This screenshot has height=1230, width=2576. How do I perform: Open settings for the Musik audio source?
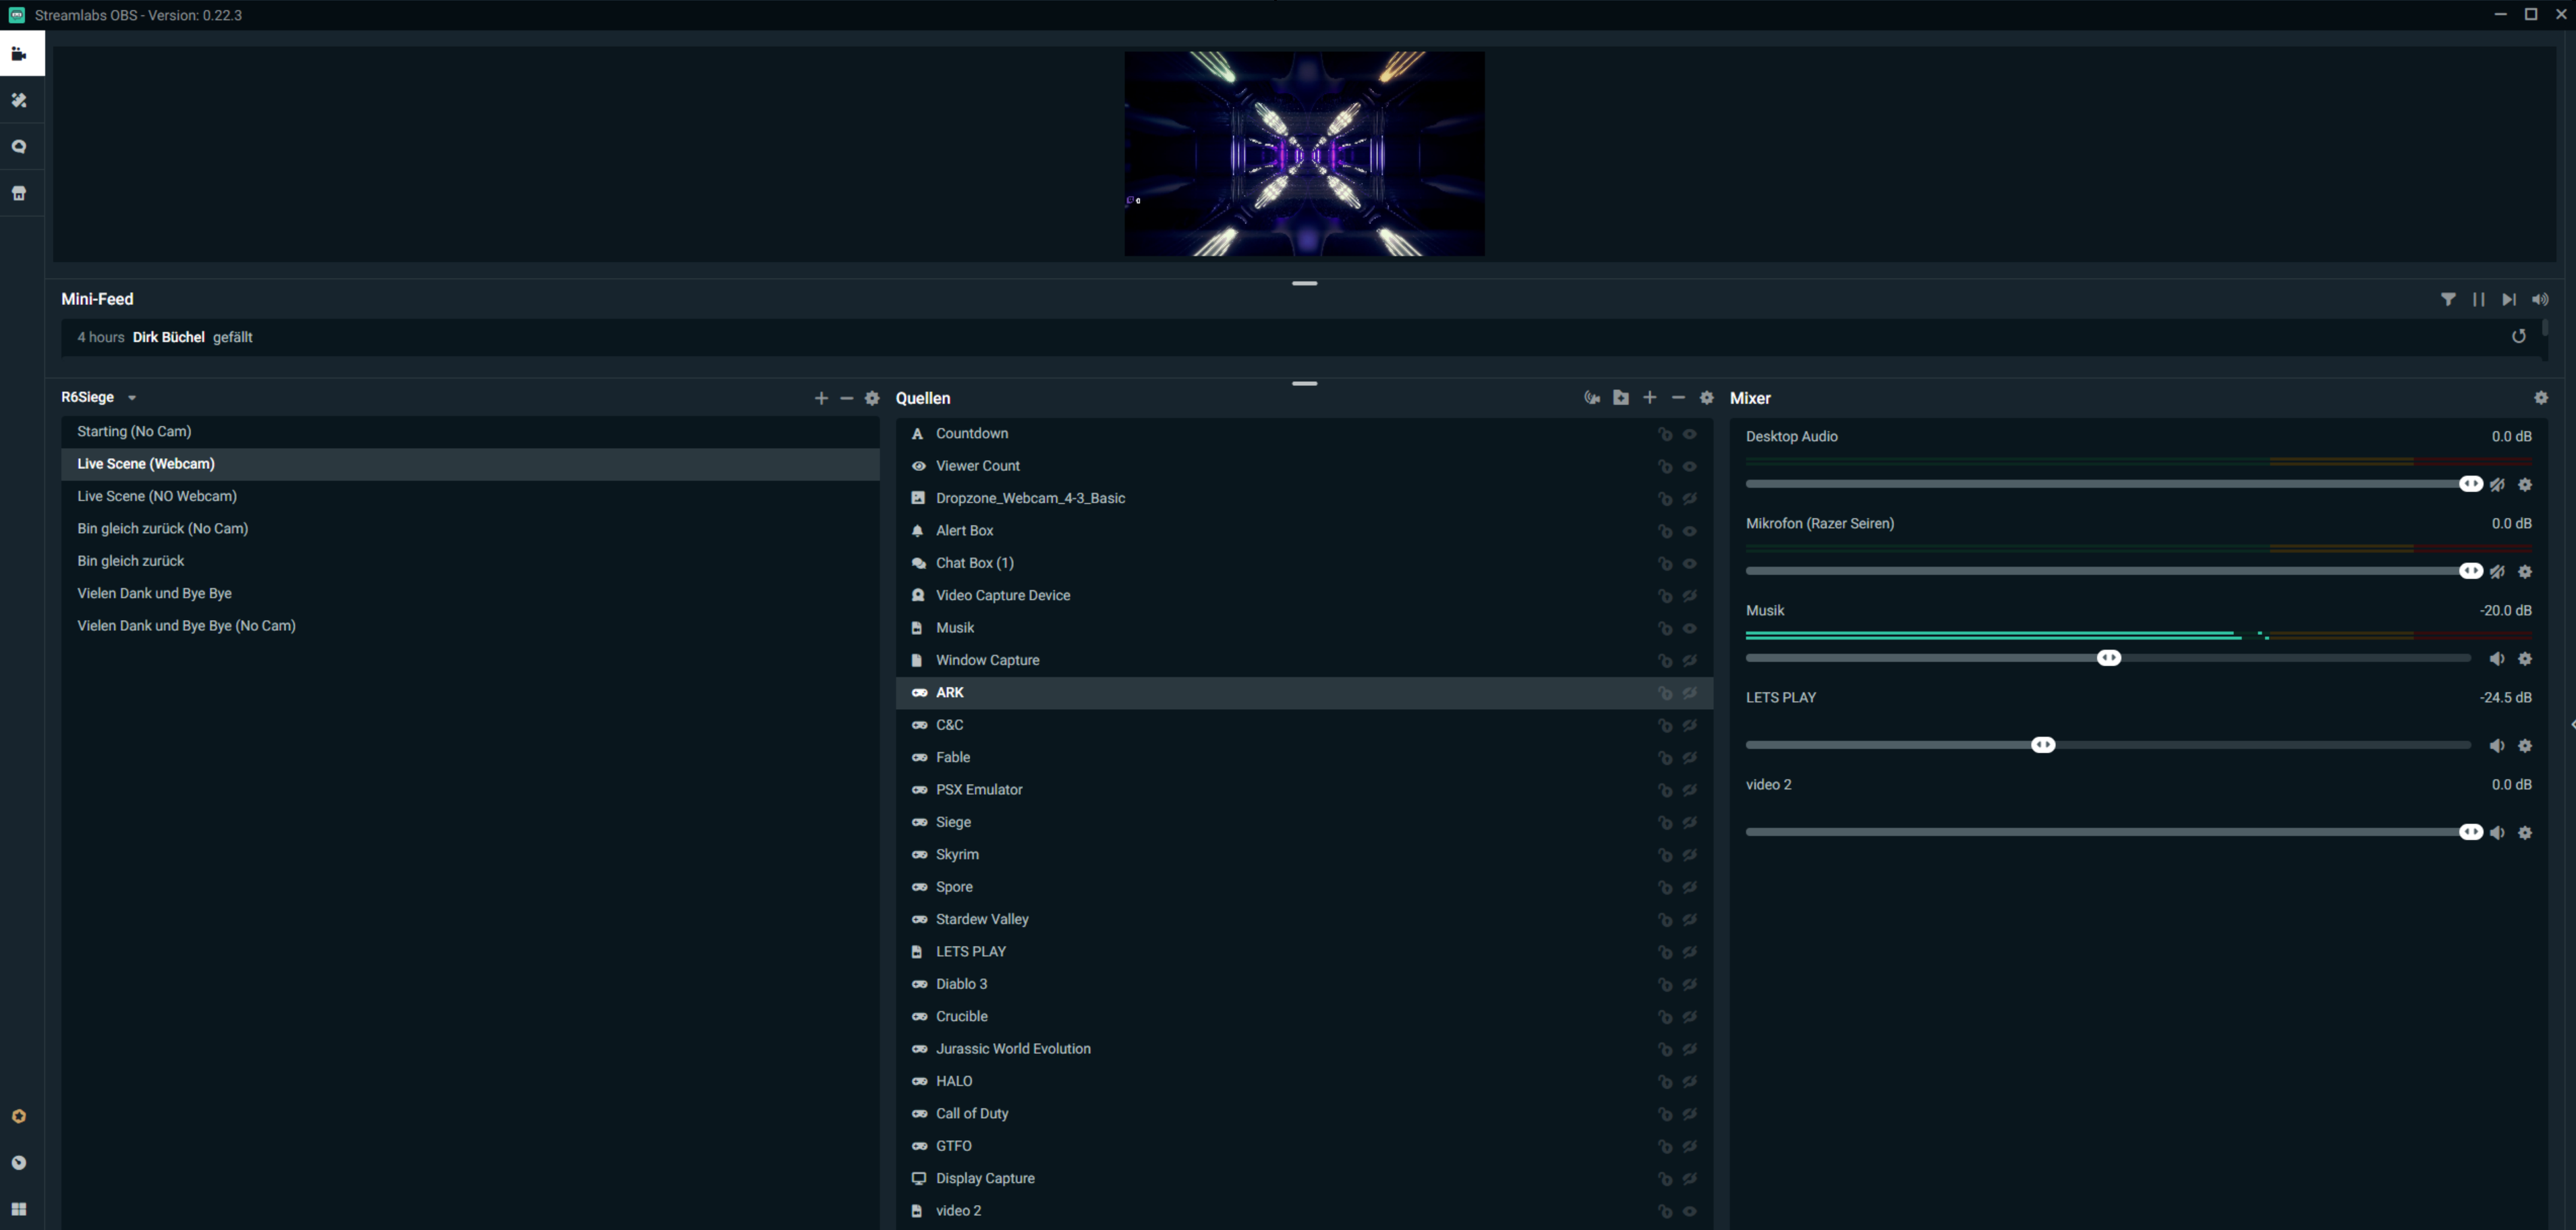click(x=2525, y=659)
